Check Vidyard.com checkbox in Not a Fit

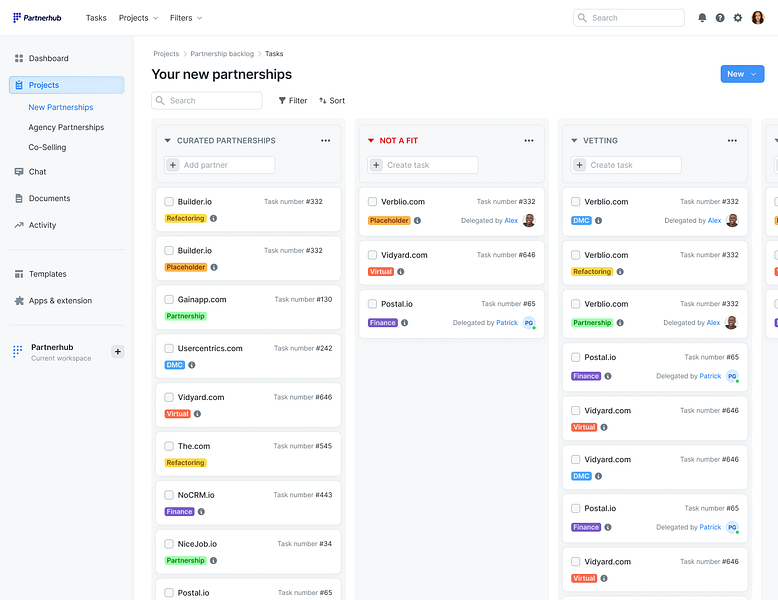(x=372, y=255)
